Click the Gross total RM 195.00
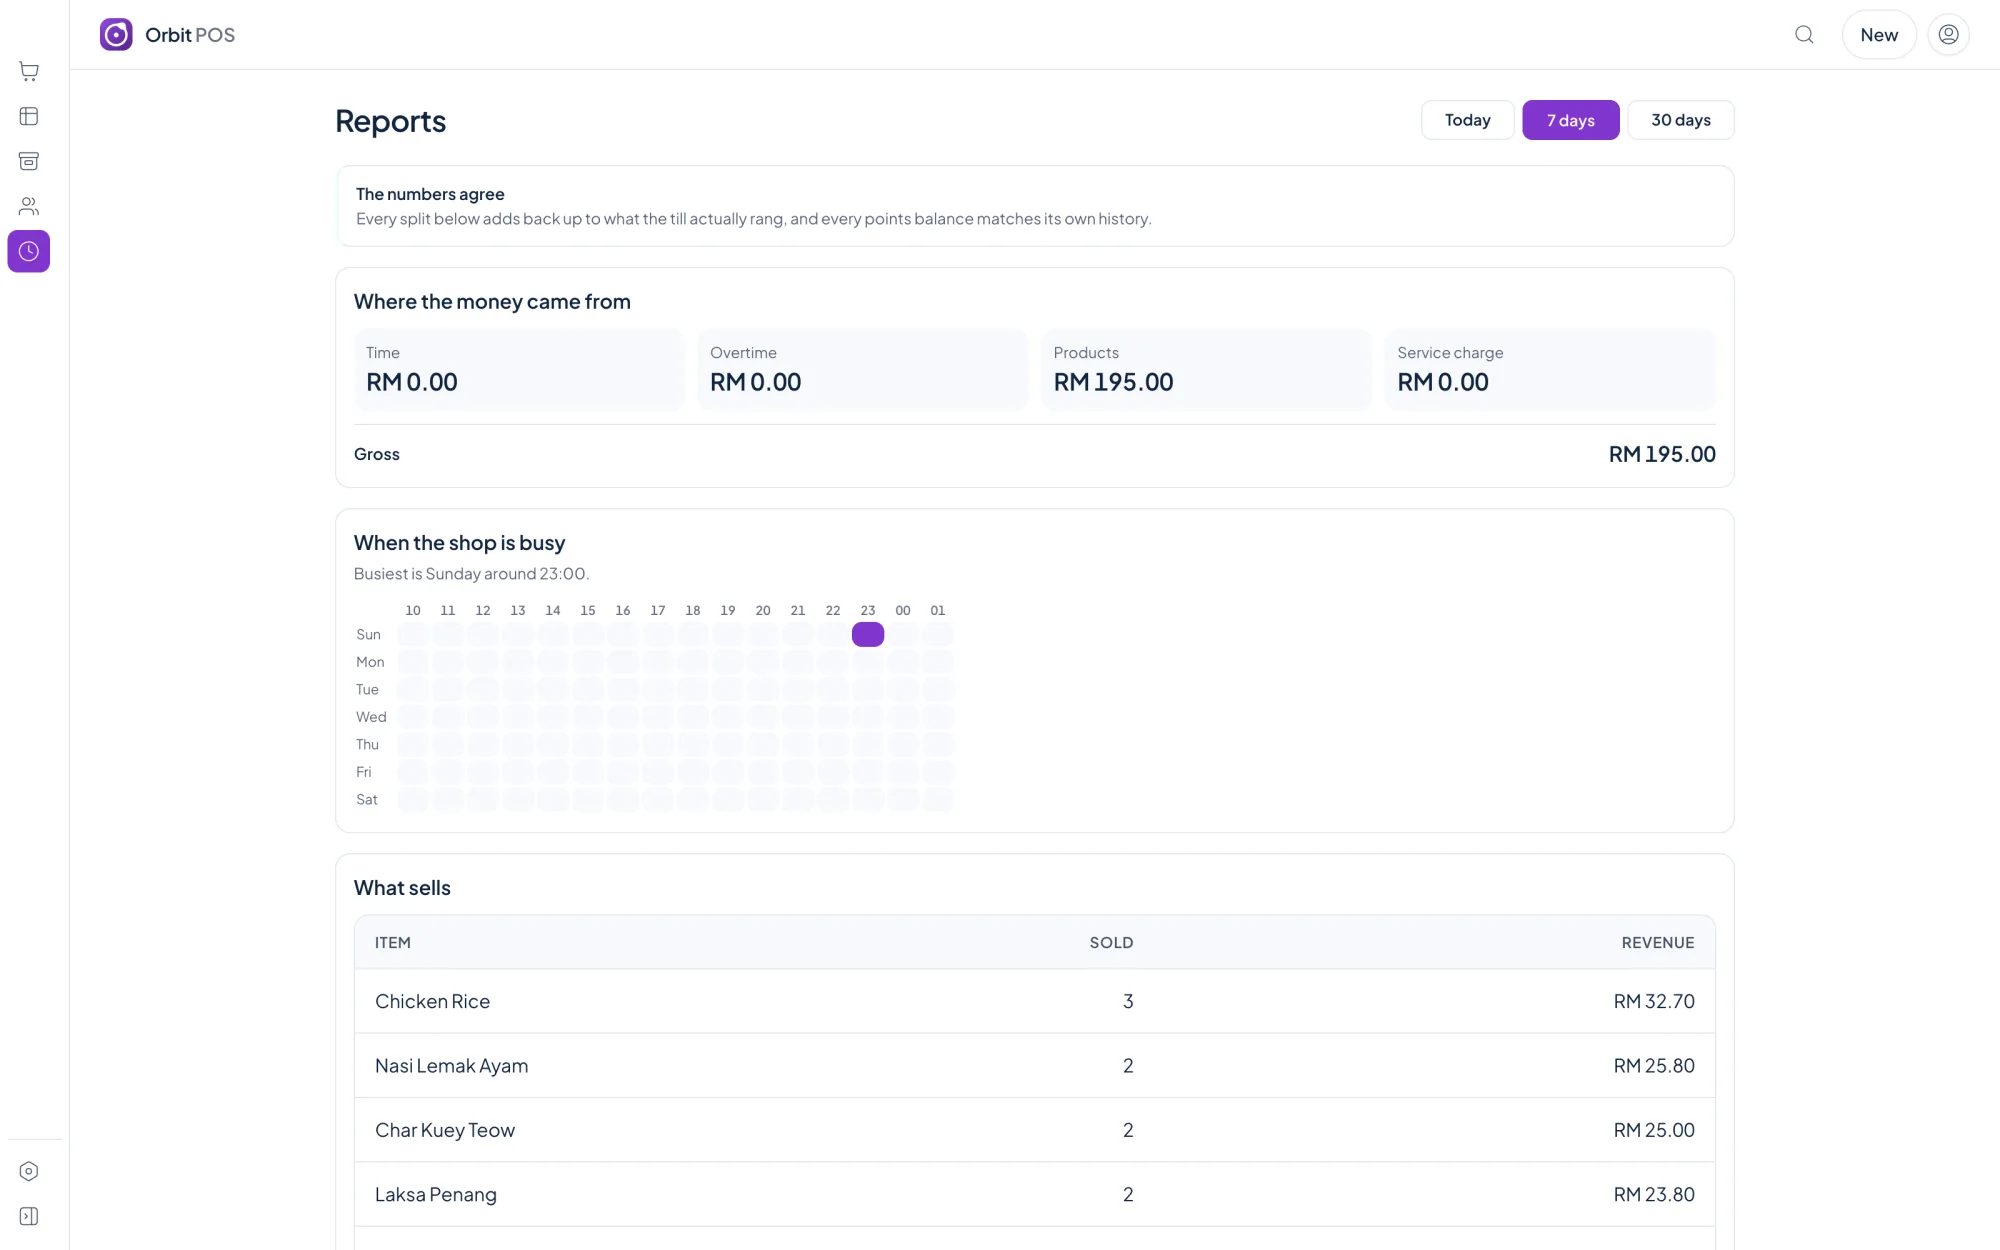Viewport: 2000px width, 1250px height. point(1661,454)
